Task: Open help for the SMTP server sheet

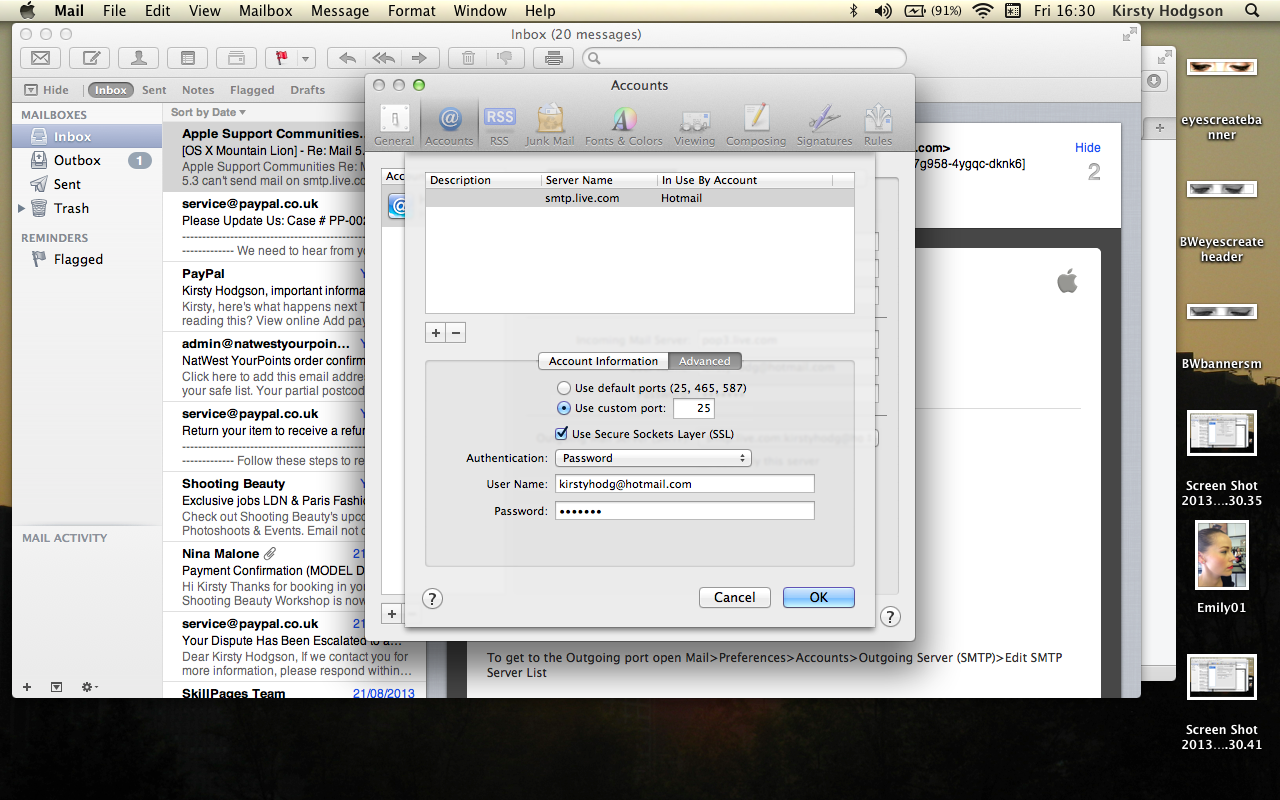Action: coord(432,599)
